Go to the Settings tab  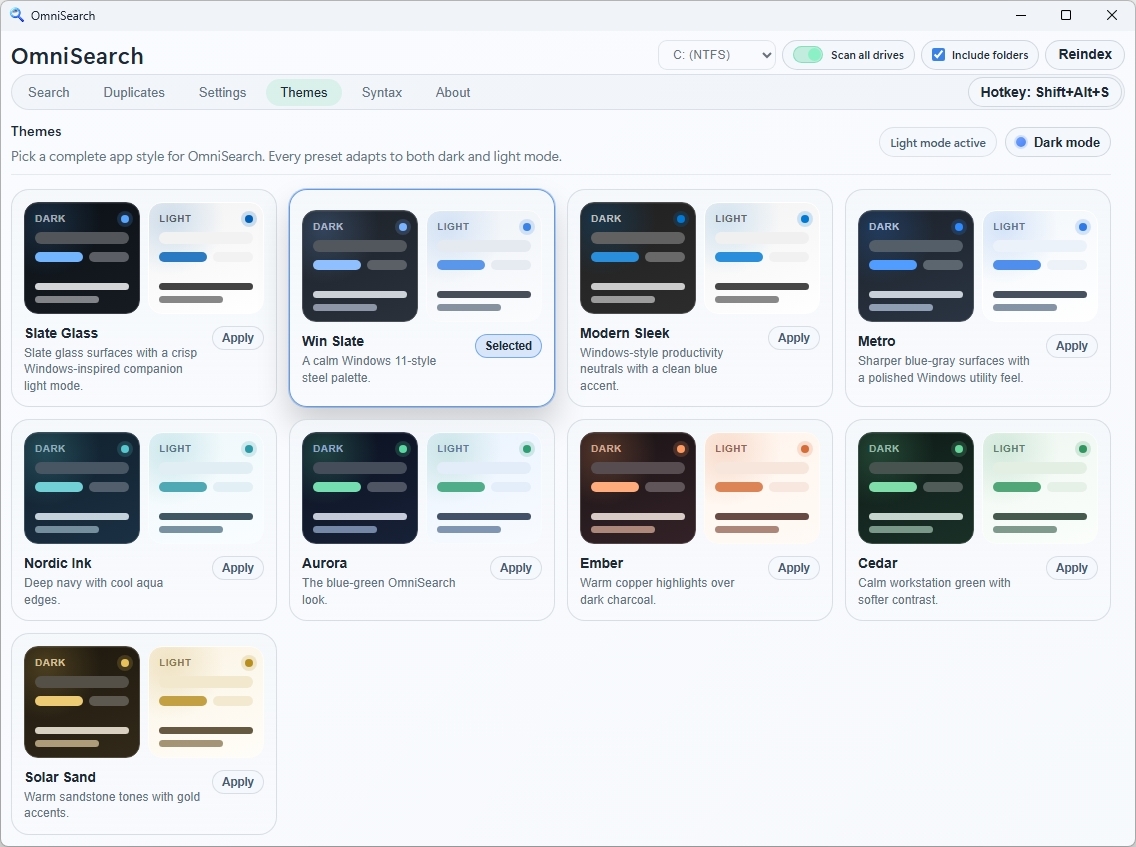tap(222, 92)
